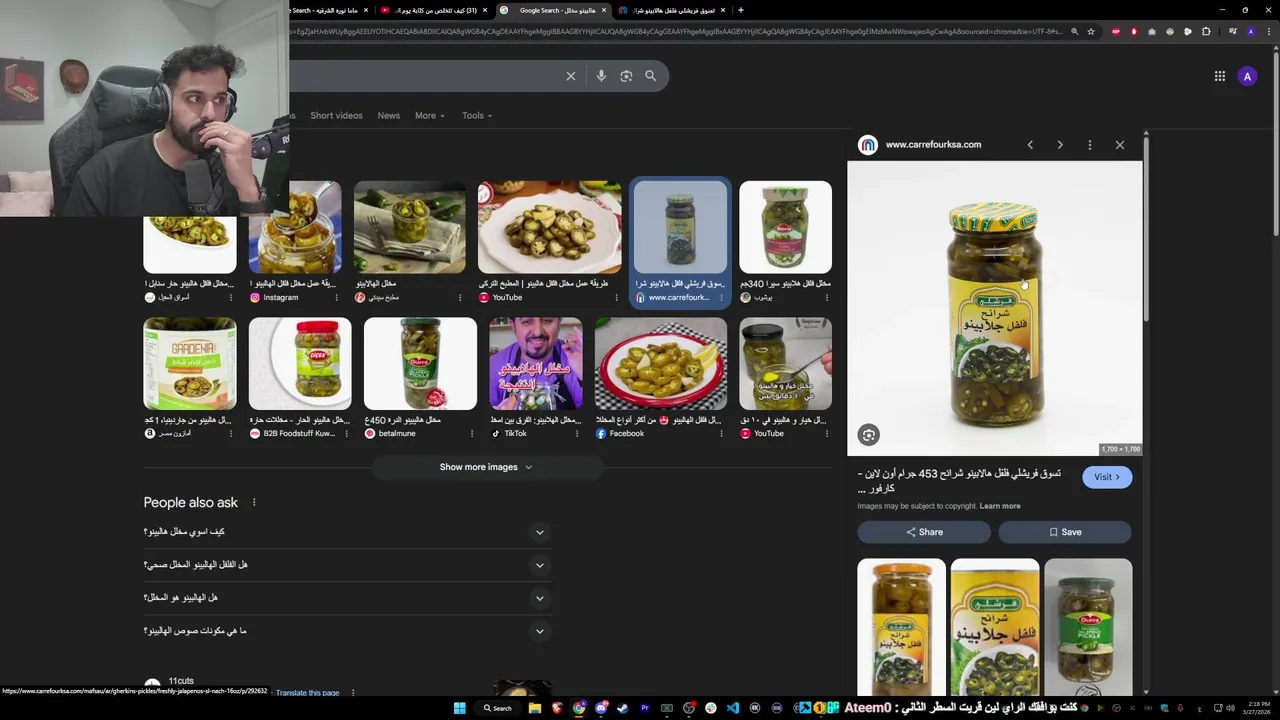Zoom control icon in the address bar
Screen dimensions: 1280x720
(x=1075, y=31)
